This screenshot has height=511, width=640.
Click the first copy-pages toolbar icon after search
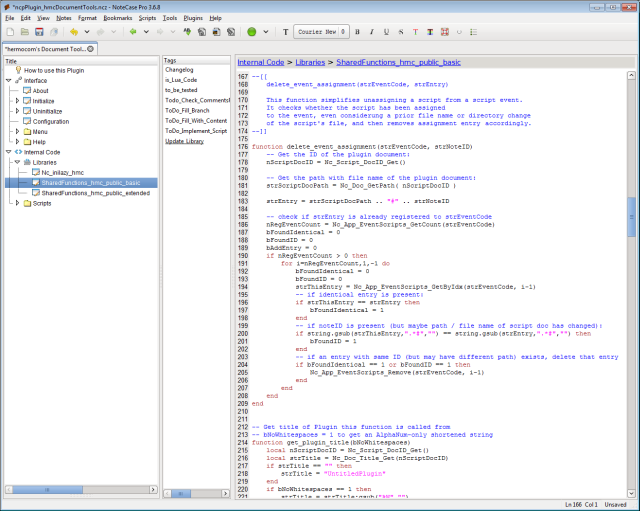click(202, 32)
